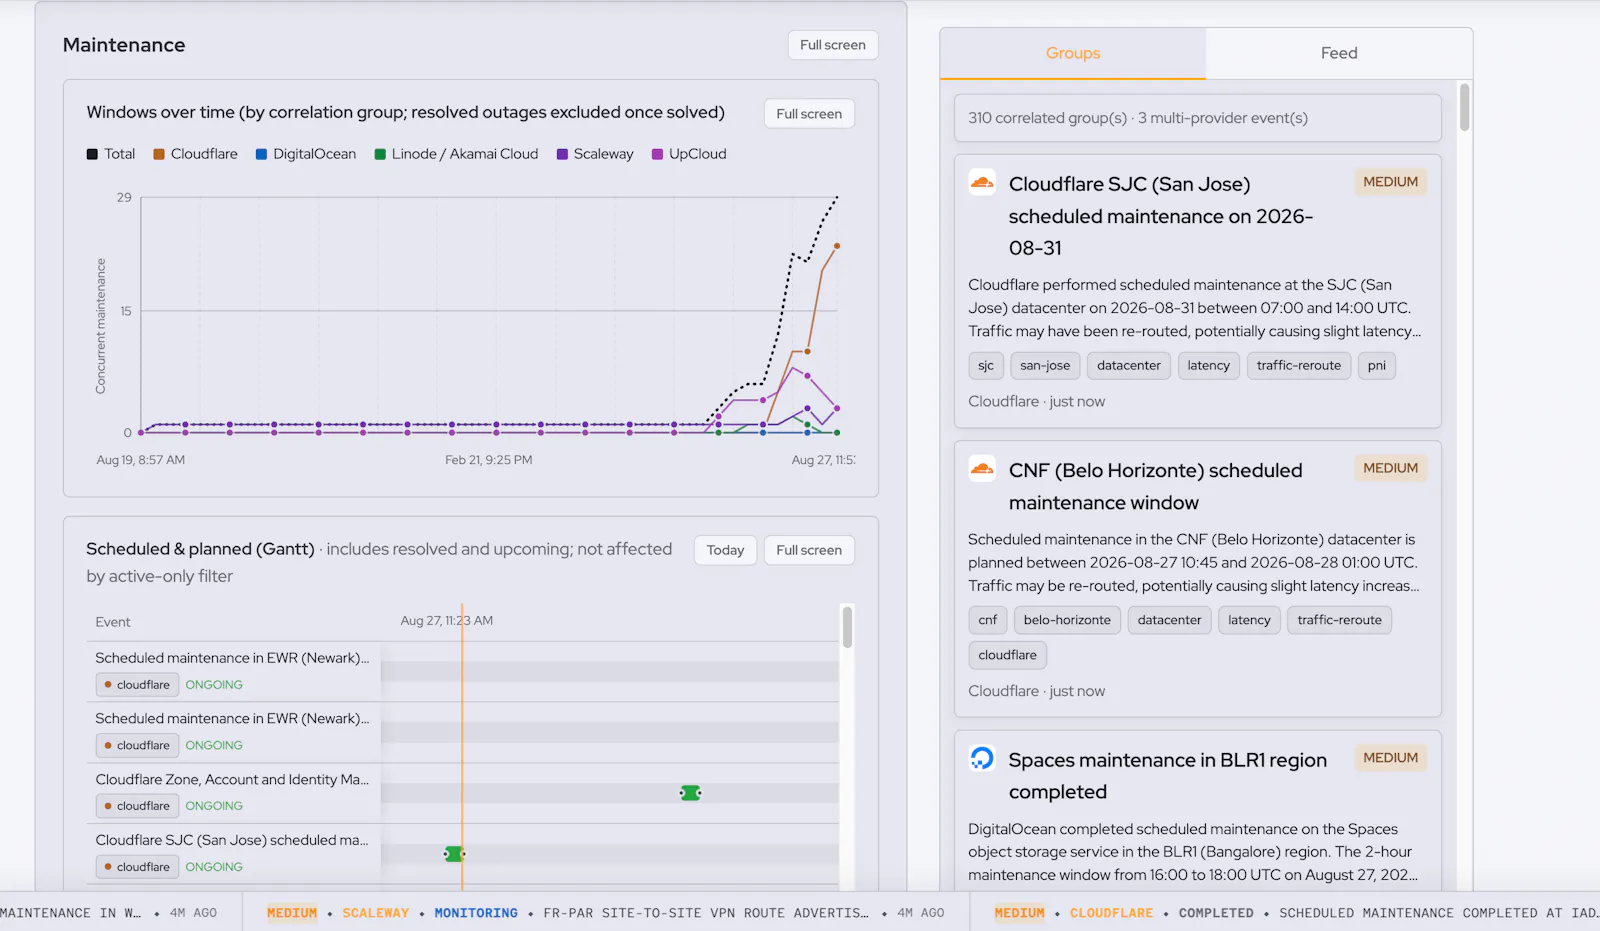Switch to the Groups tab
The image size is (1600, 931).
tap(1073, 53)
